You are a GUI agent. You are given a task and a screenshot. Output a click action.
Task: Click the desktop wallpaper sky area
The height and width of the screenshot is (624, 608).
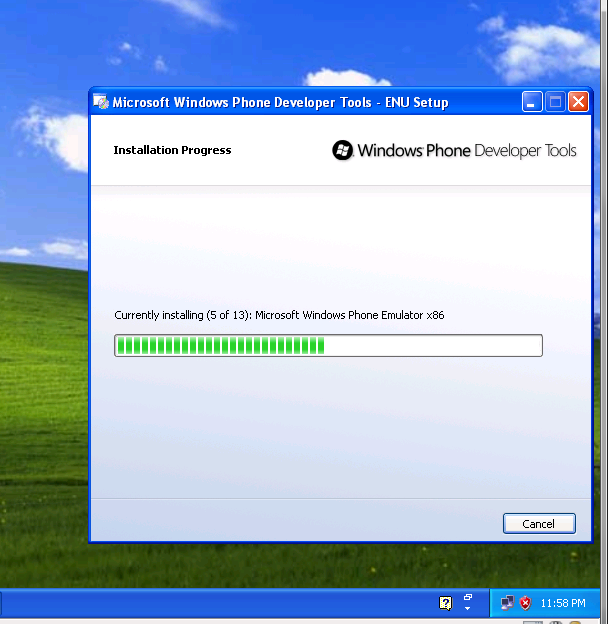click(300, 40)
